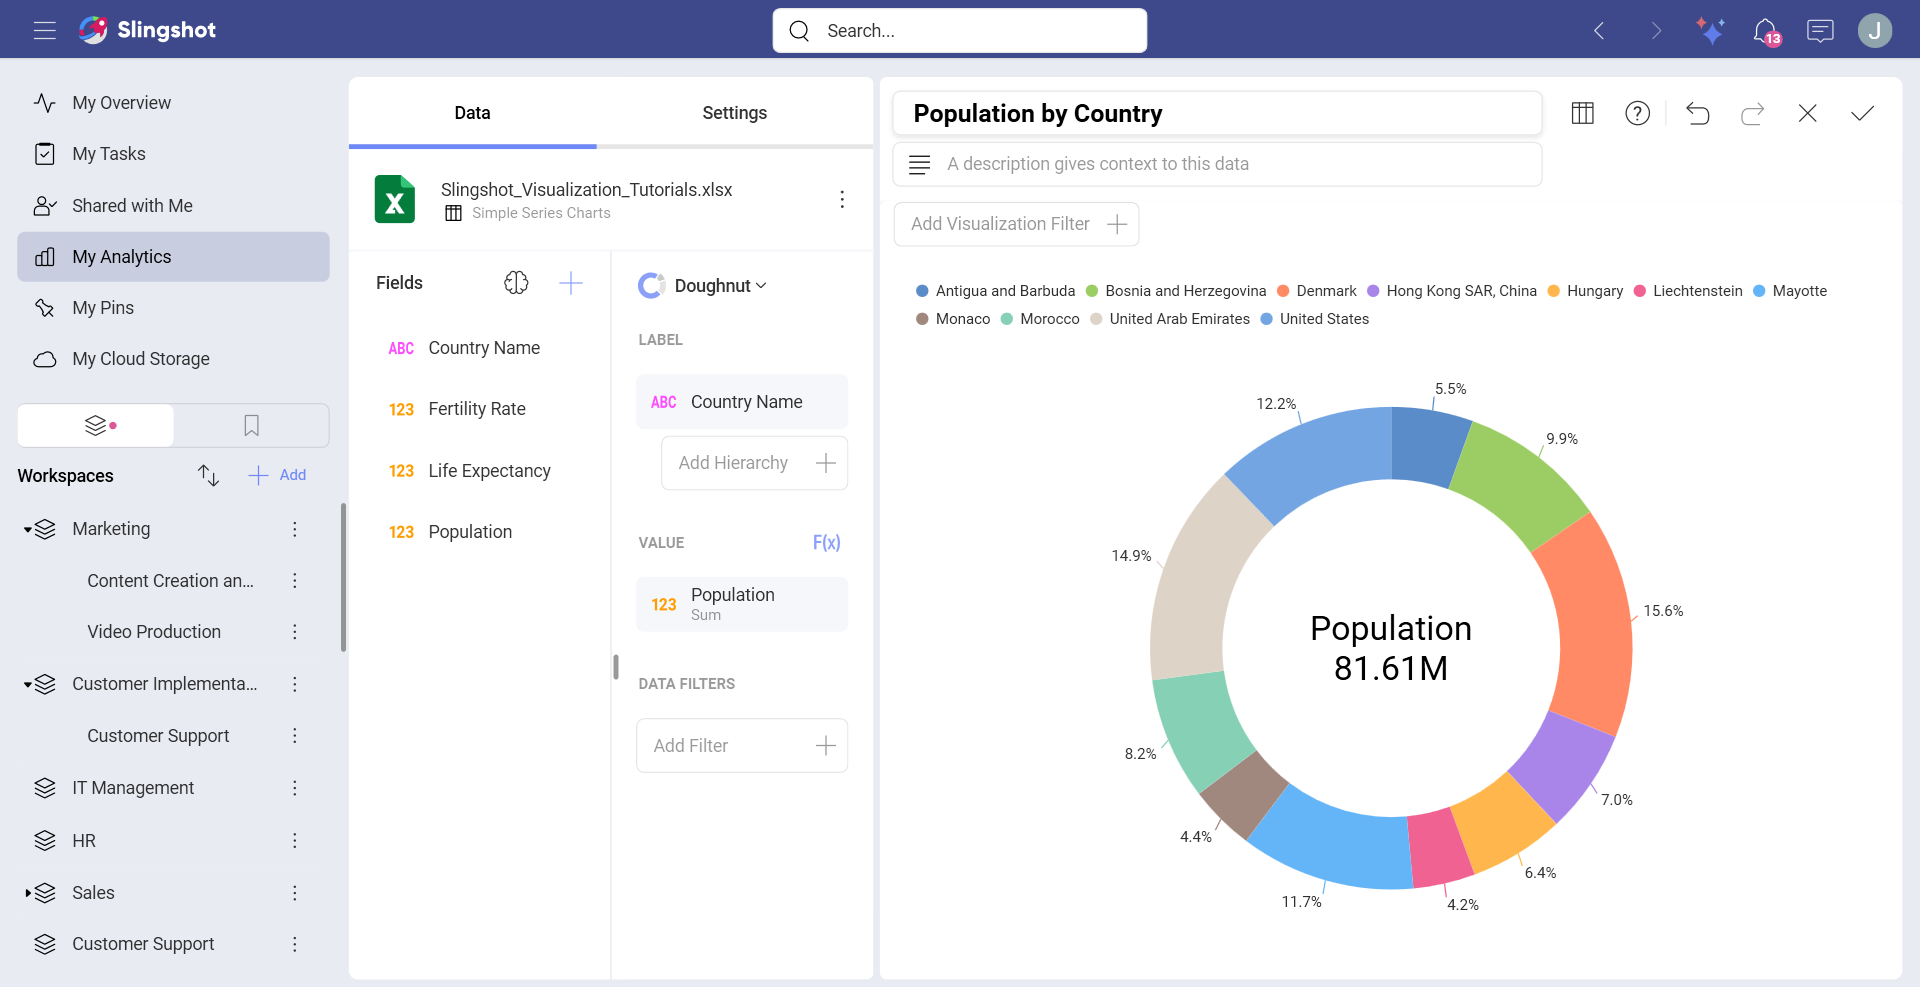Open Video Production options menu
The height and width of the screenshot is (987, 1920).
295,632
